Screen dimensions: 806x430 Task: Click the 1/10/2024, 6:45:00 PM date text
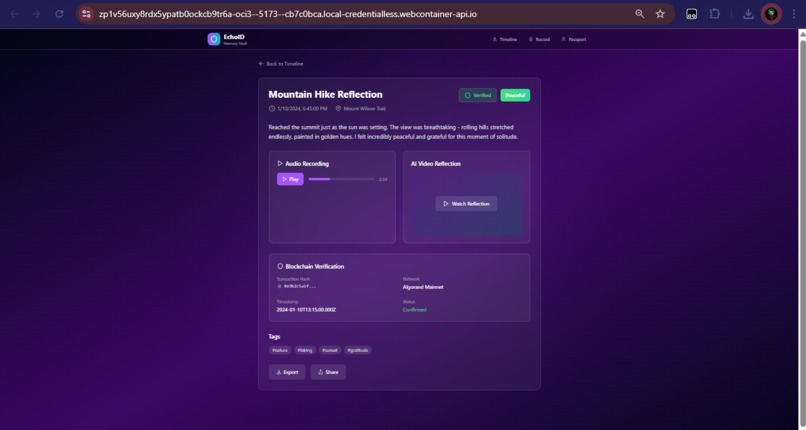pyautogui.click(x=302, y=108)
